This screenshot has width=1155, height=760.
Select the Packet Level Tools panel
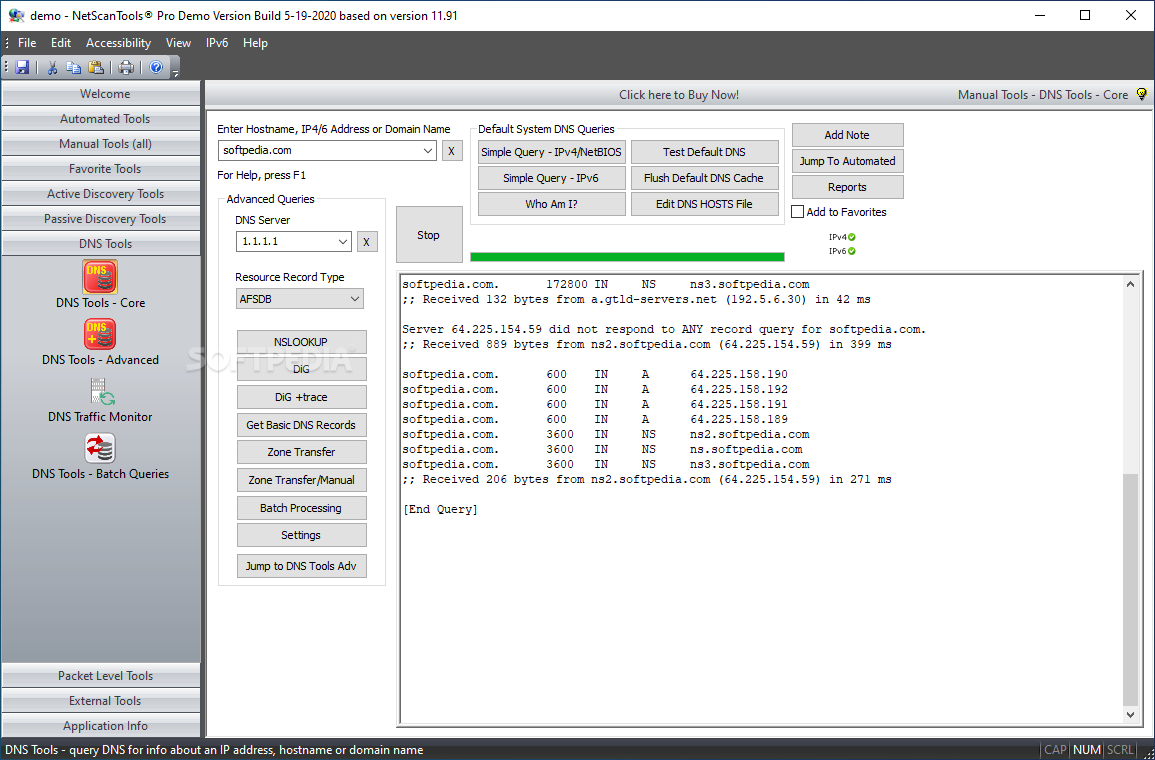pyautogui.click(x=101, y=675)
